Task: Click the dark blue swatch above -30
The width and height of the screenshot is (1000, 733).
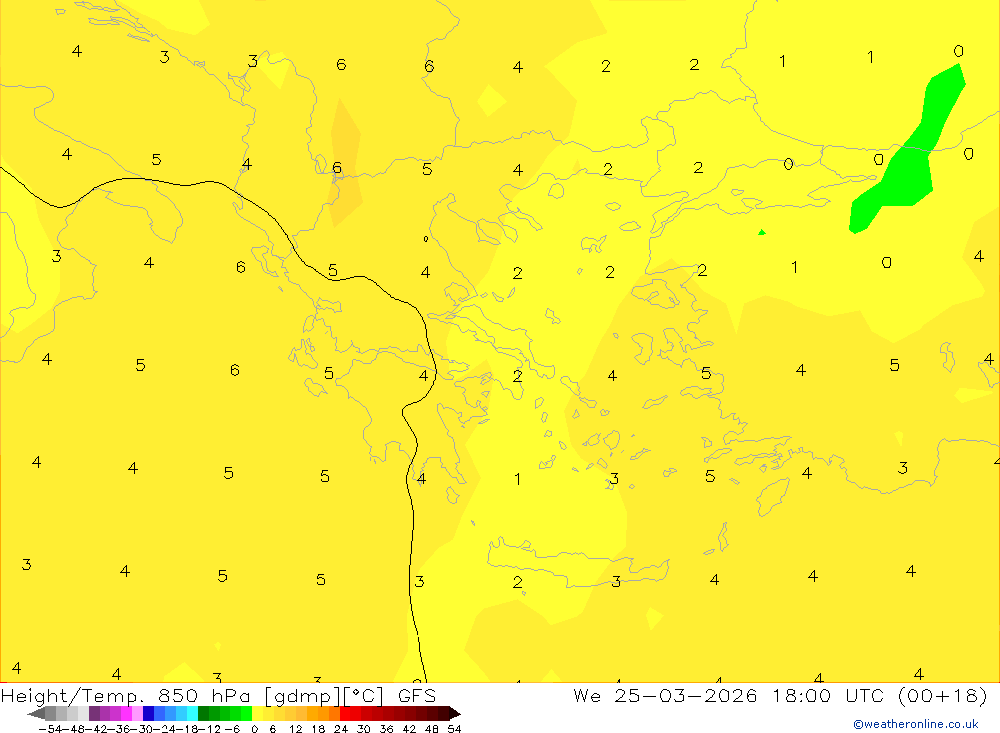Action: [148, 714]
